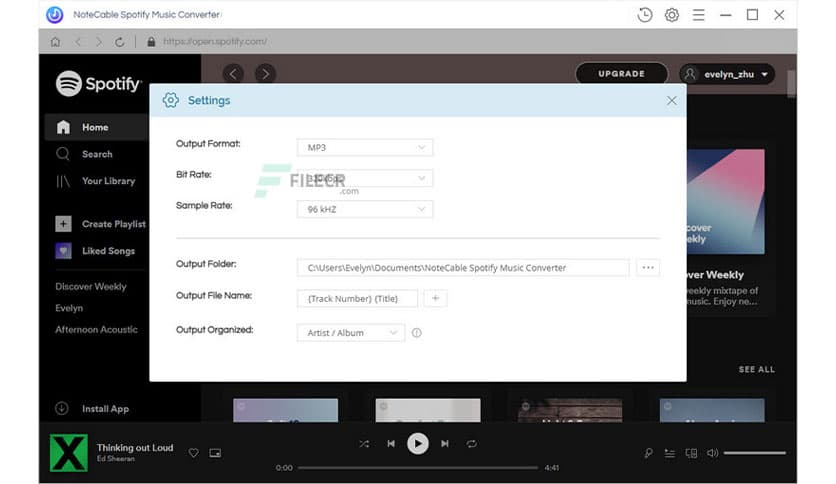Expand the Sample Rate dropdown
This screenshot has width=836, height=484.
(x=365, y=209)
